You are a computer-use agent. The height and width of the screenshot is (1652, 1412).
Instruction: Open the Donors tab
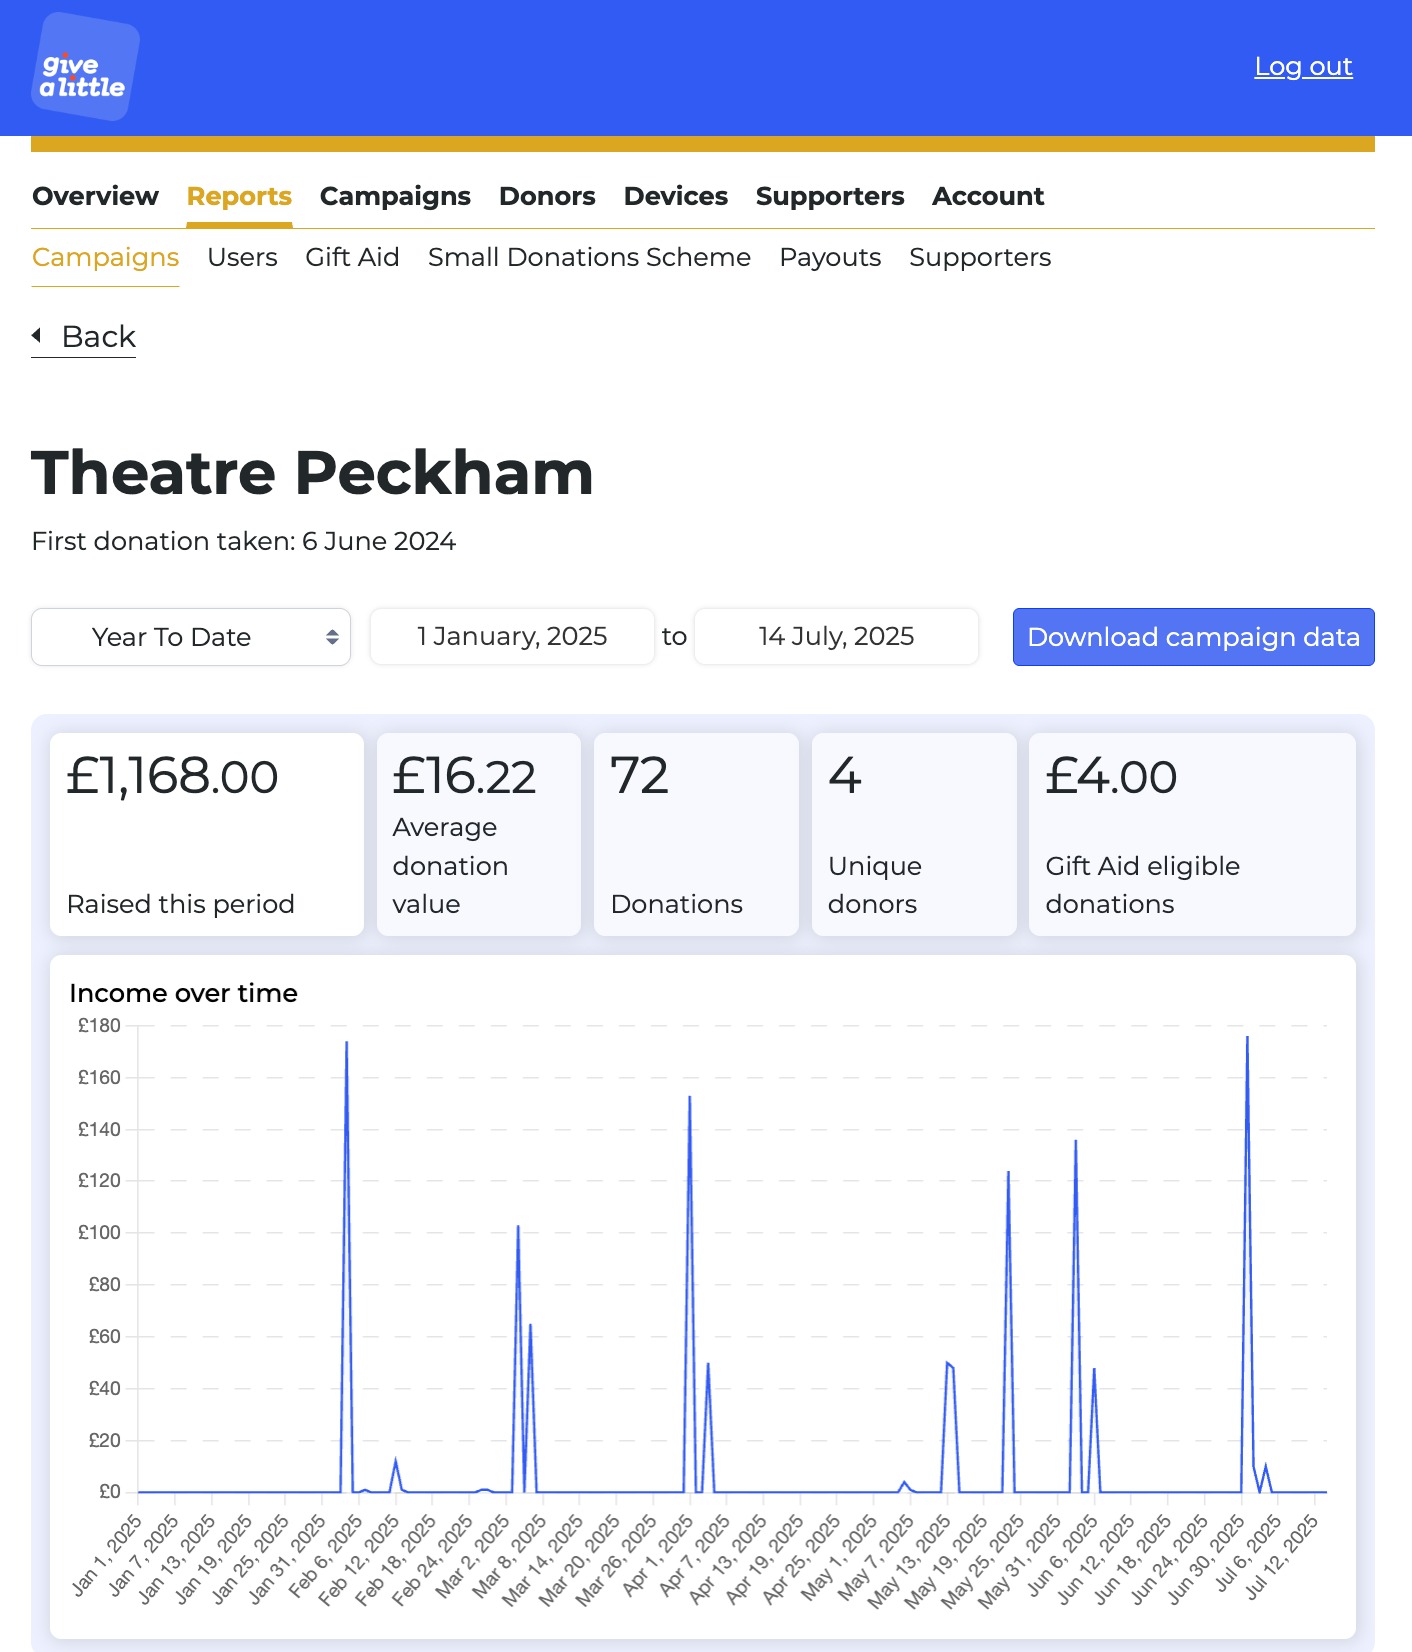[x=547, y=196]
